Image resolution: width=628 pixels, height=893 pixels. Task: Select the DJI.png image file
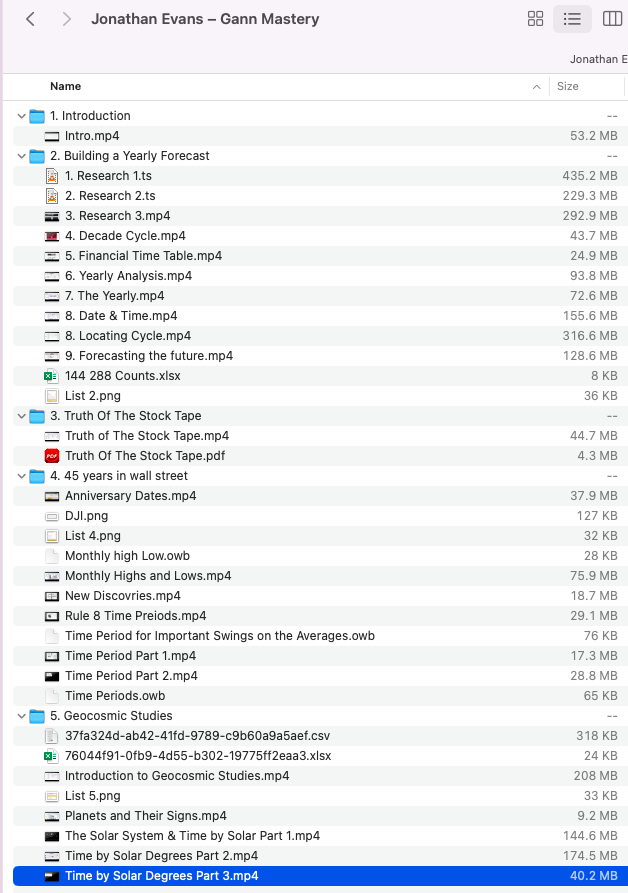click(x=86, y=516)
